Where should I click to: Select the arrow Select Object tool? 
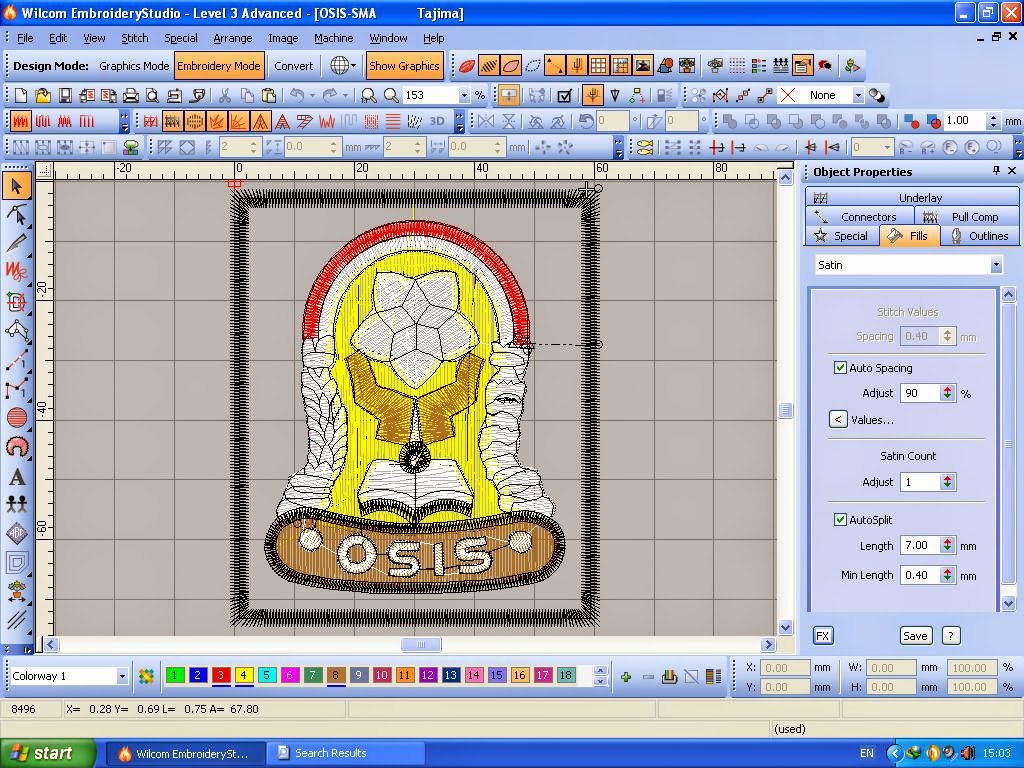click(x=15, y=186)
